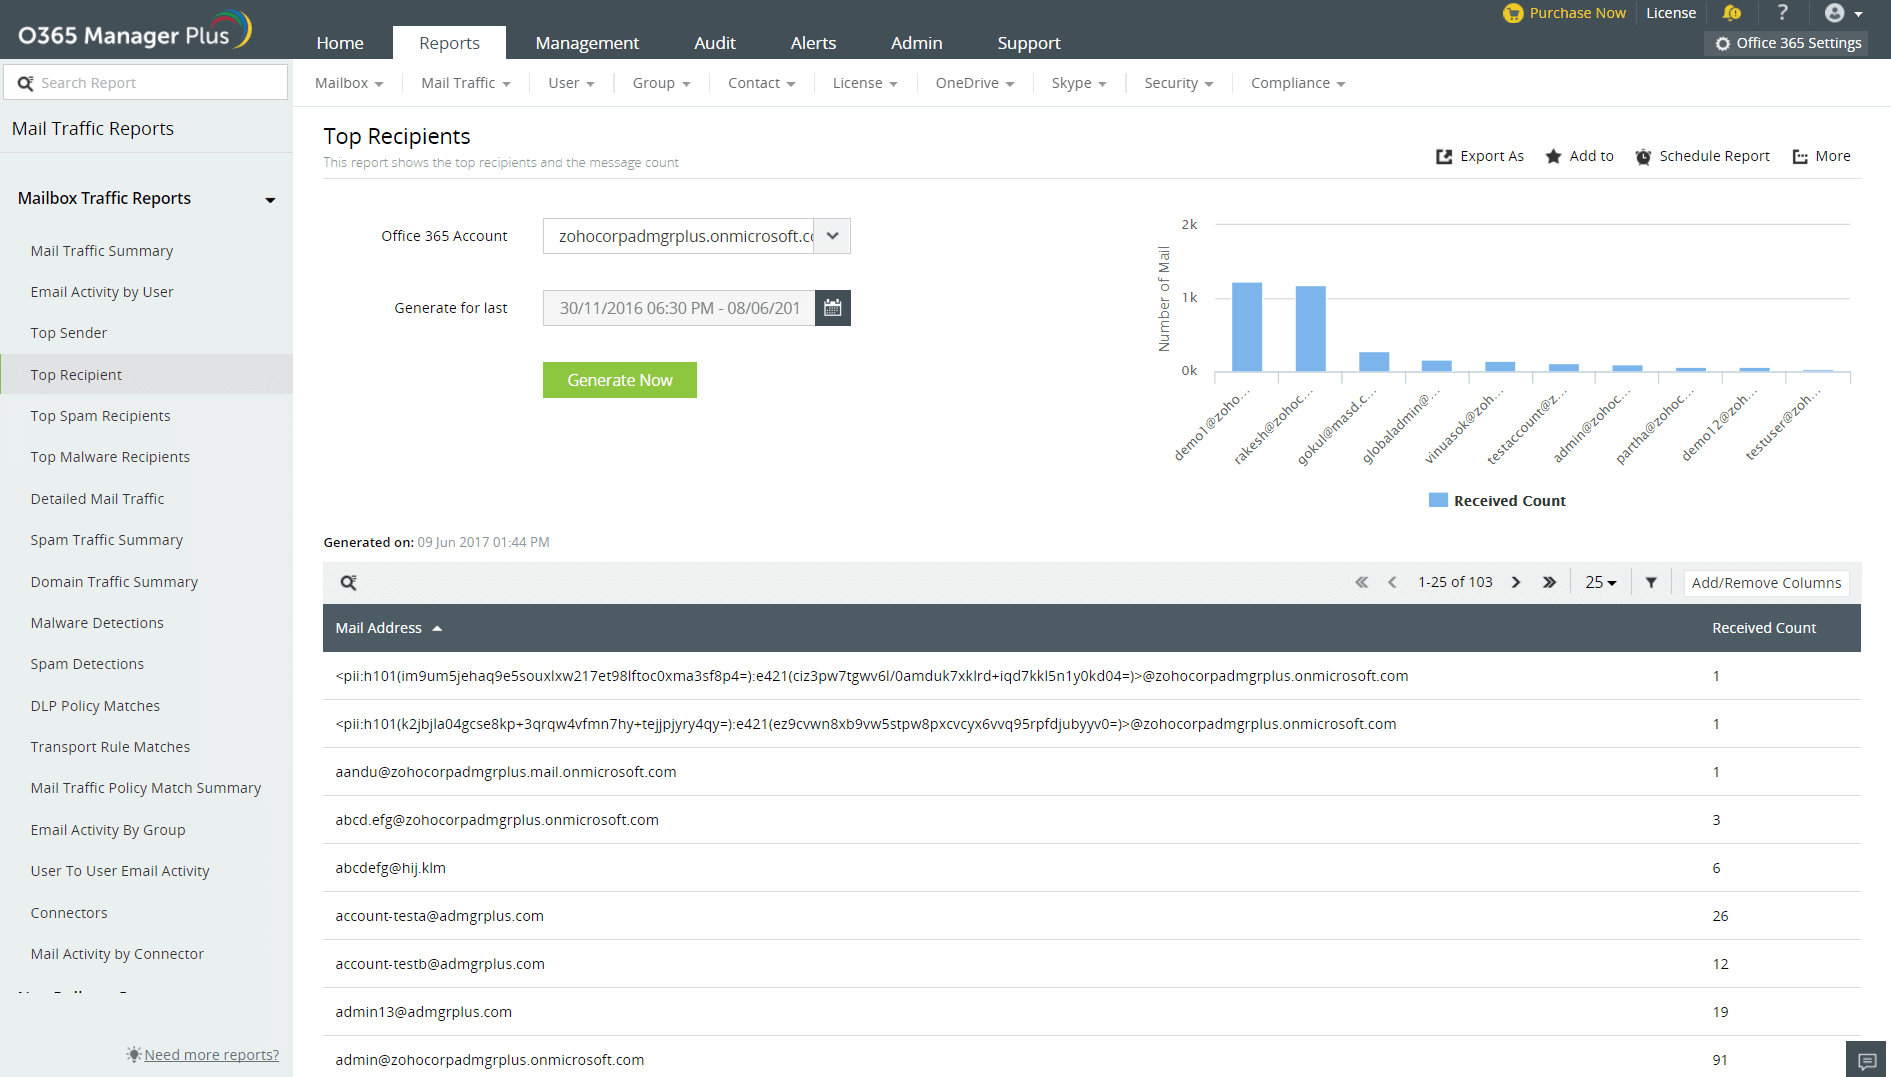Open the Compliance reports dropdown
The image size is (1891, 1077).
tap(1298, 84)
